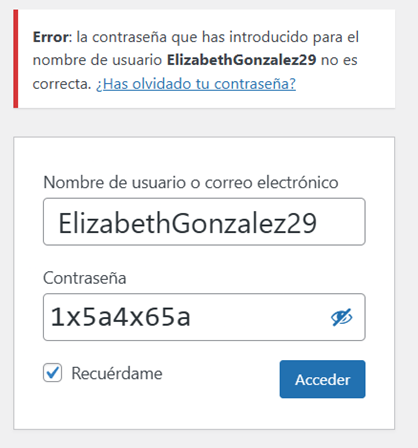The width and height of the screenshot is (418, 448).
Task: Click the gray background between notice and form
Action: (x=204, y=122)
